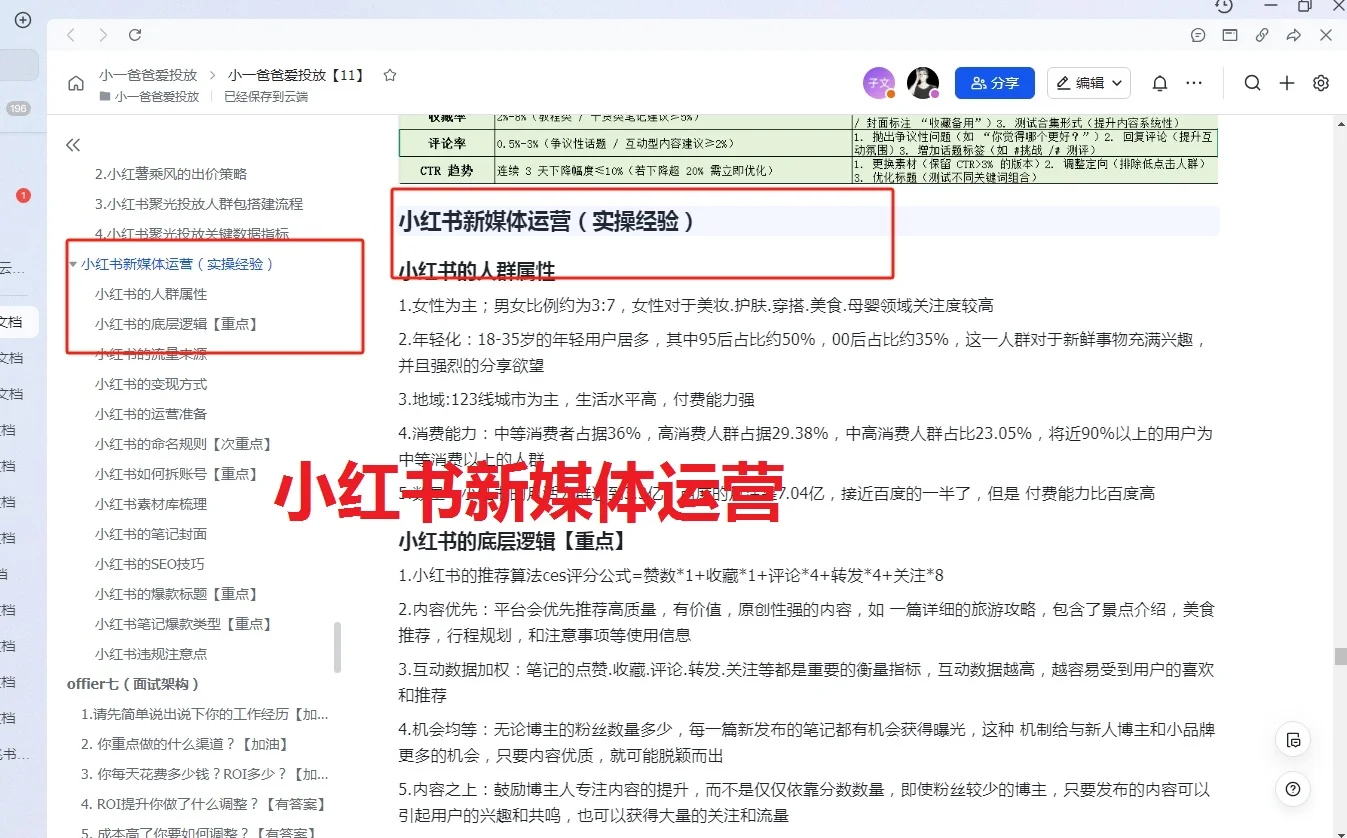
Task: Click the back navigation arrow
Action: tap(71, 35)
